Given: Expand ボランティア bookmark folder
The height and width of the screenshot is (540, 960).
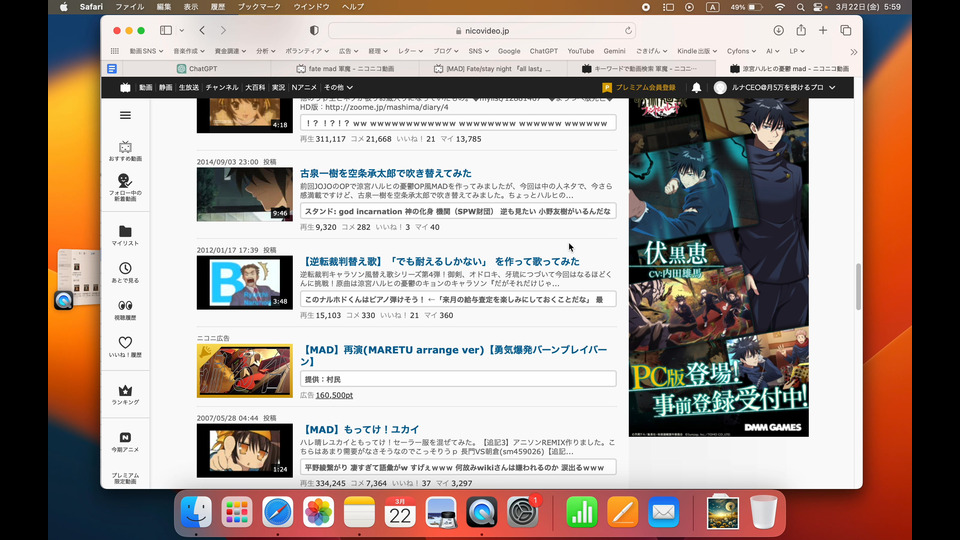Looking at the screenshot, I should point(307,51).
